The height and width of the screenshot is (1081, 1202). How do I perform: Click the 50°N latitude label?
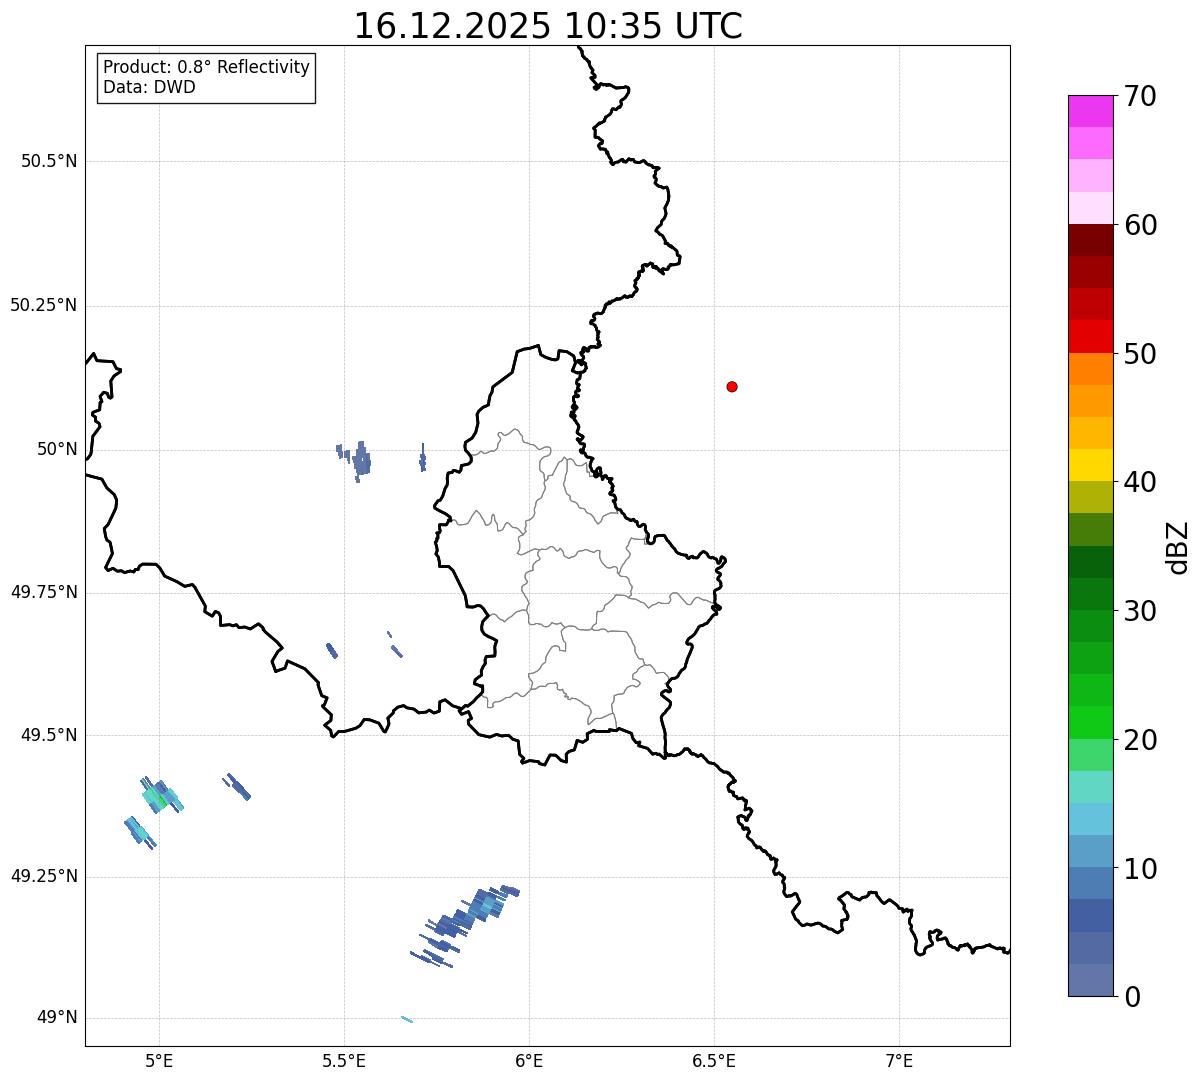click(57, 449)
